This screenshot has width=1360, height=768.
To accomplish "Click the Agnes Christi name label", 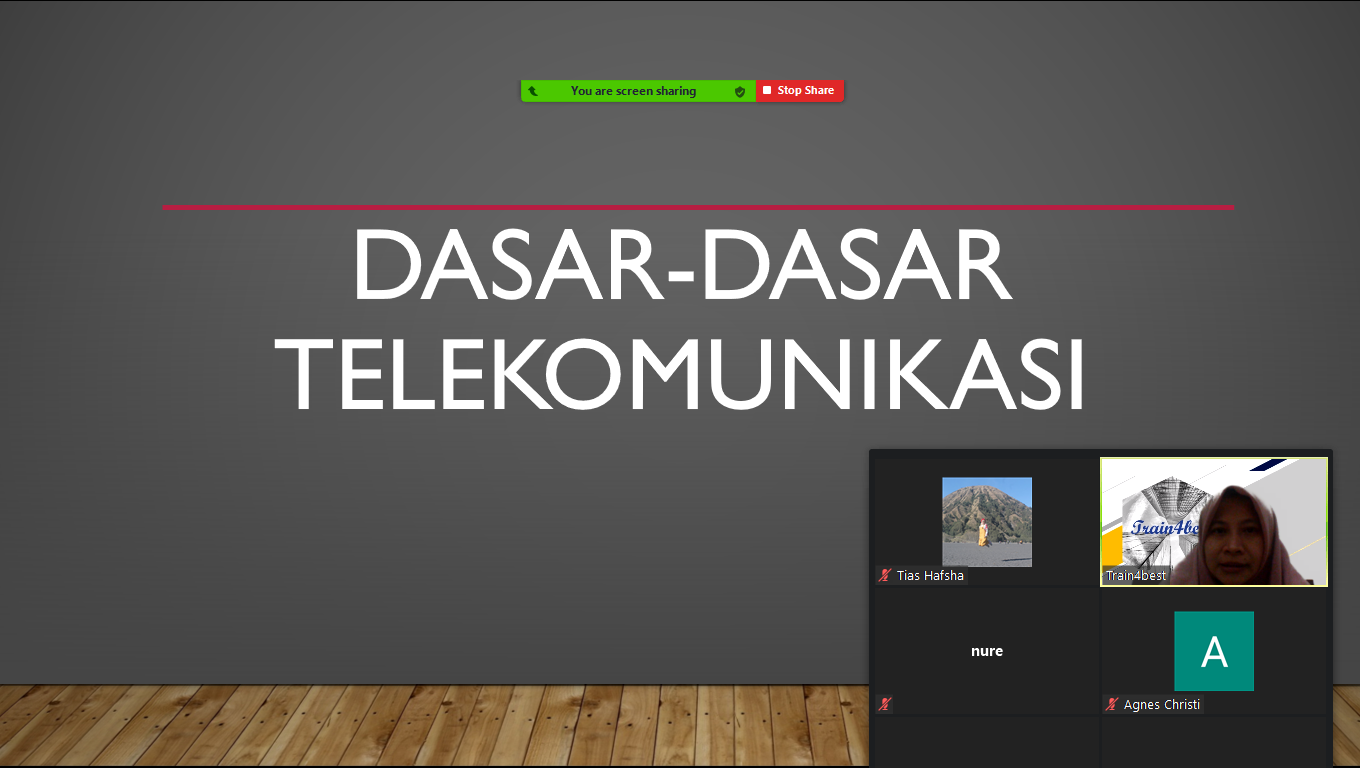I will click(x=1161, y=705).
